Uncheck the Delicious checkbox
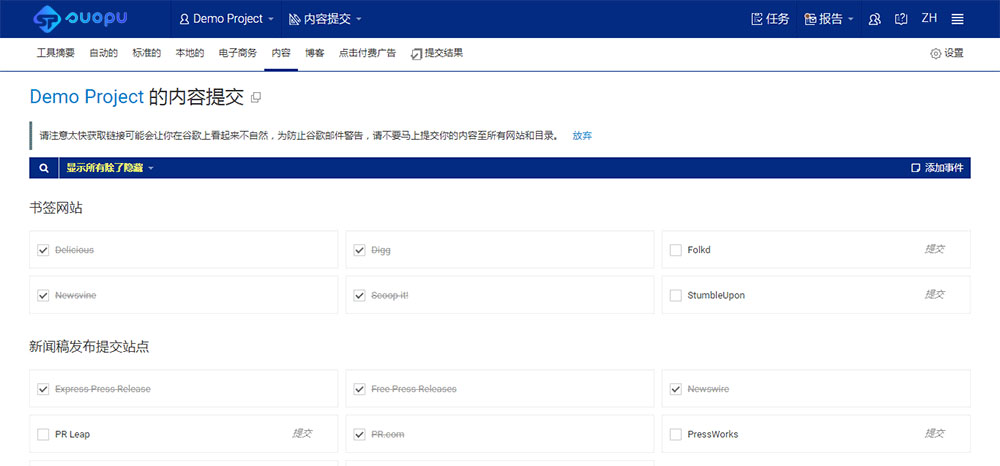 click(x=43, y=250)
